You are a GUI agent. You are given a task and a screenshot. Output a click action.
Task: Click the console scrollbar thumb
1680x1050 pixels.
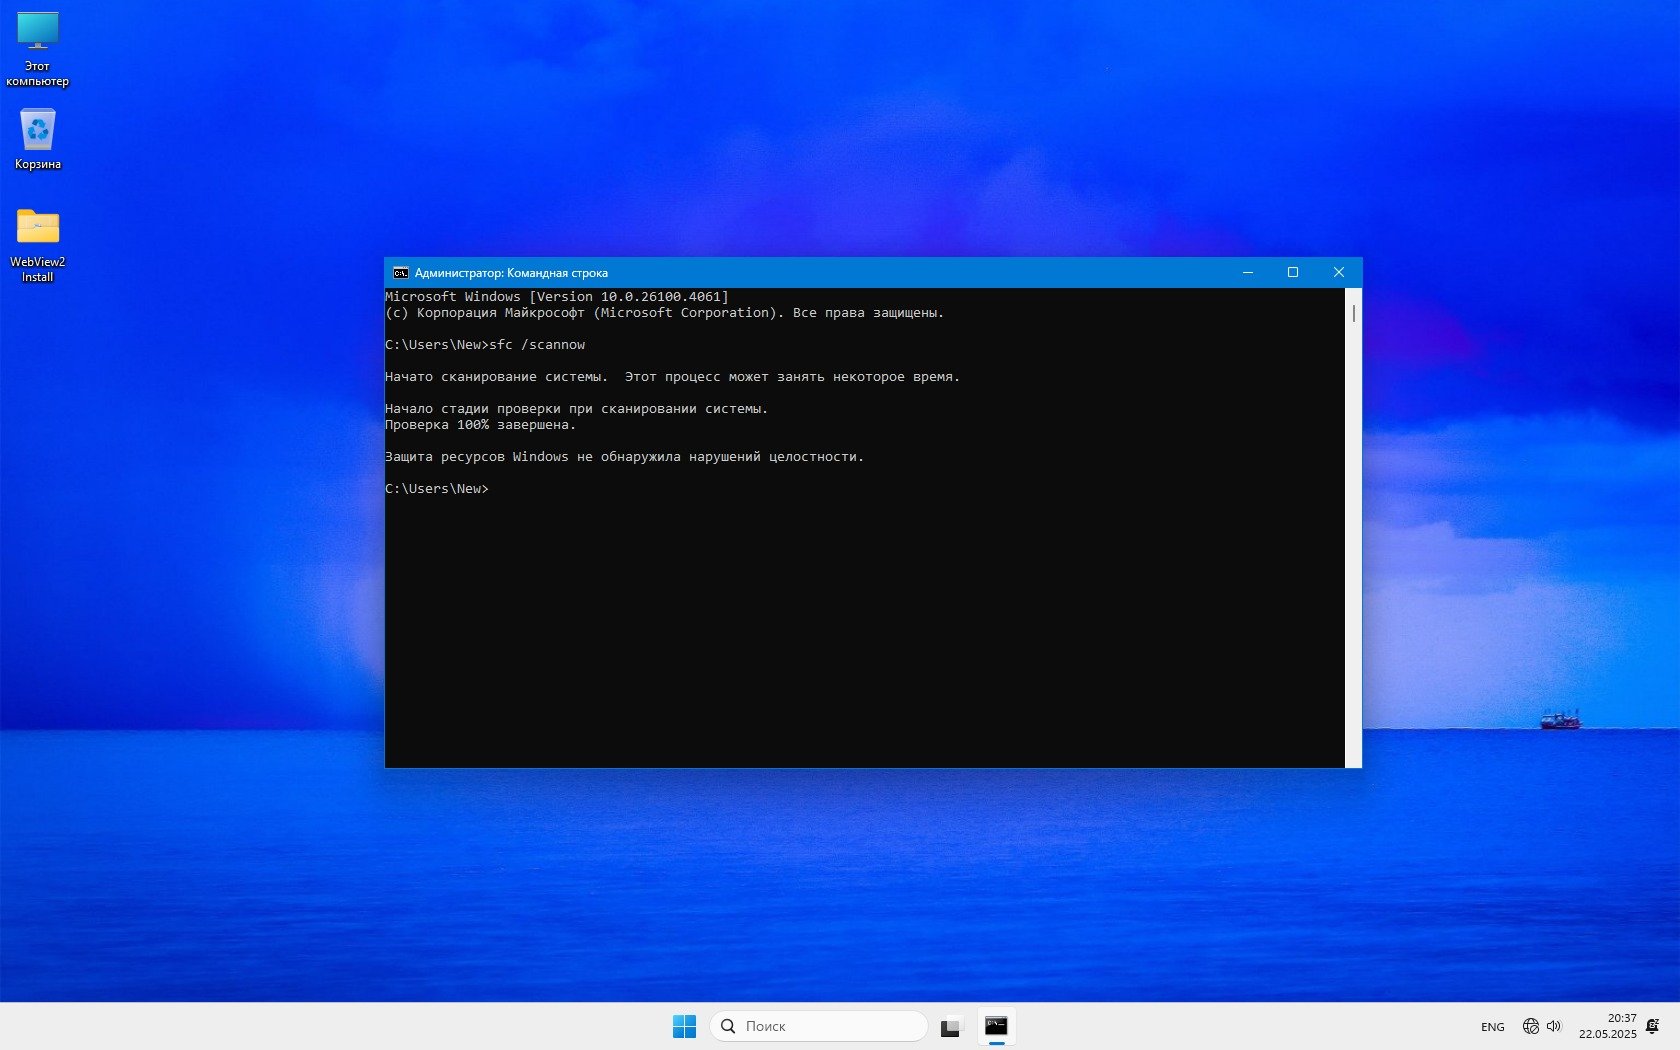click(1353, 313)
